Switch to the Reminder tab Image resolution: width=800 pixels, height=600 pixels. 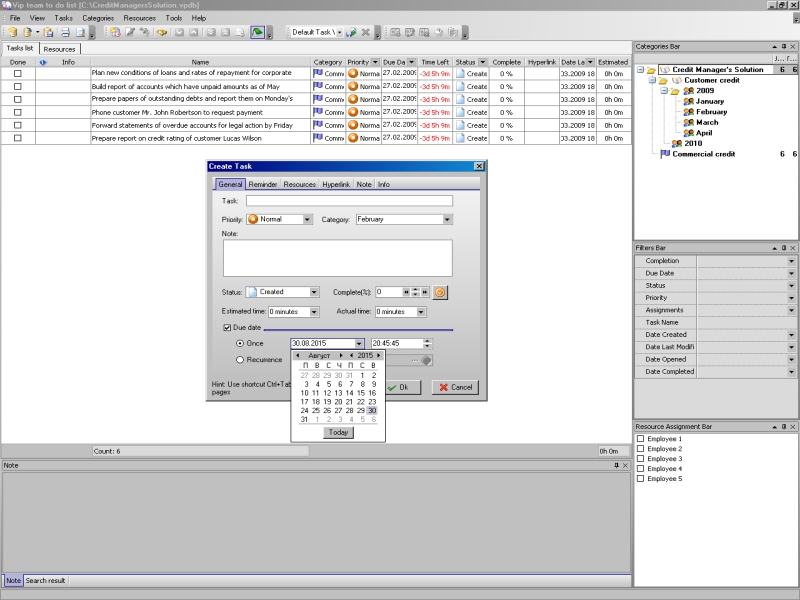point(263,184)
